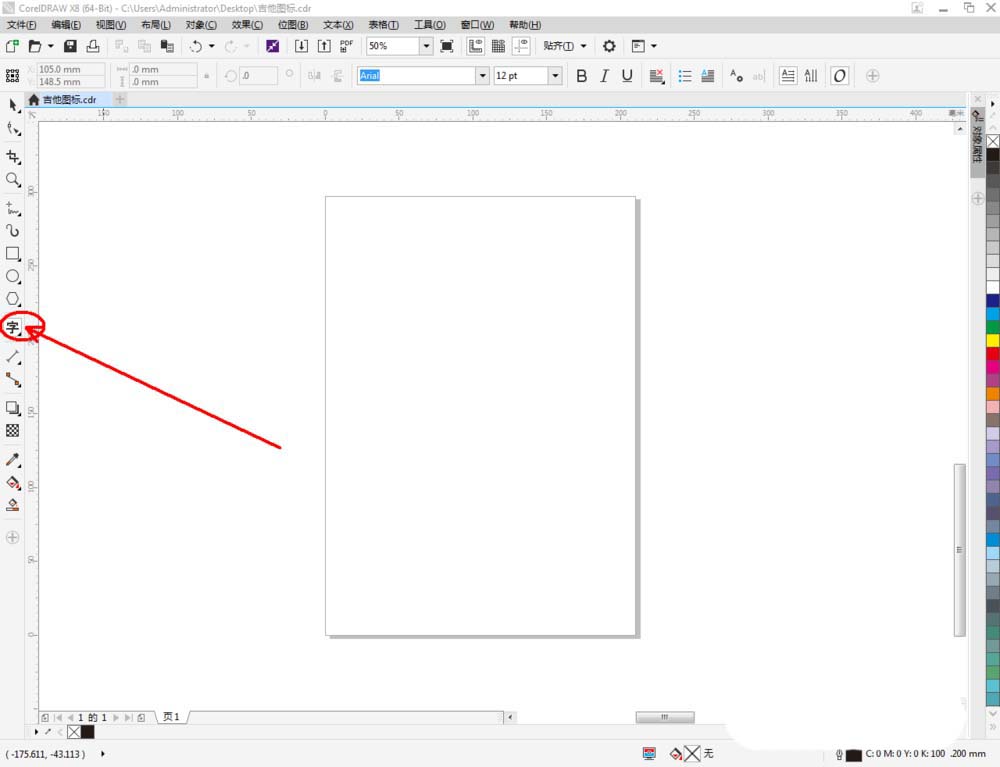Toggle Bold formatting

click(581, 76)
